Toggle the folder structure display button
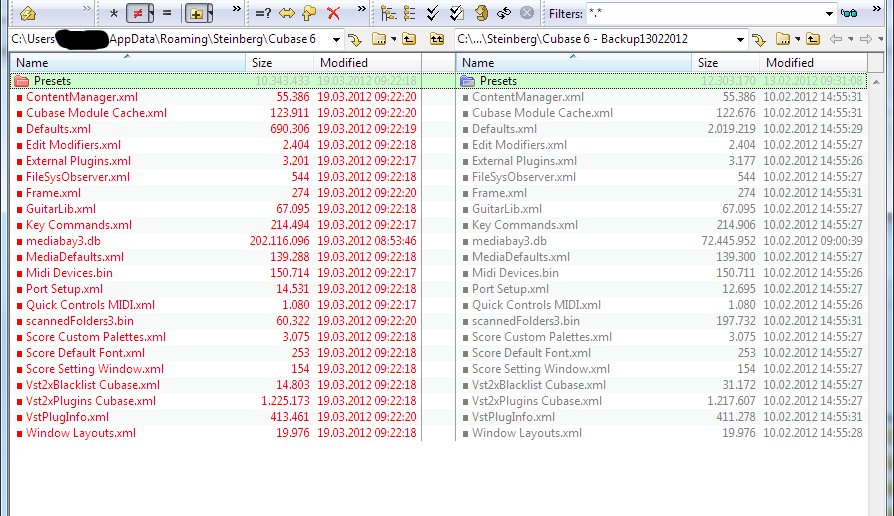 point(196,13)
